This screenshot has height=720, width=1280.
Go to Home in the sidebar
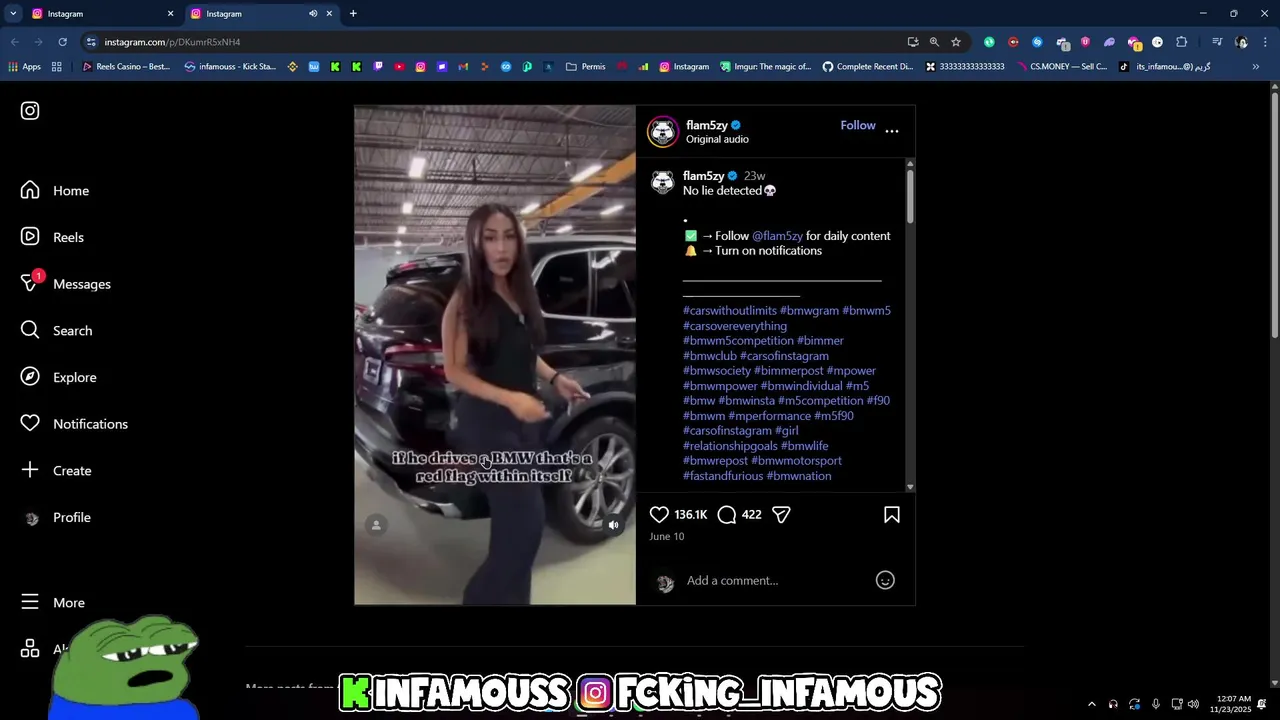tap(55, 190)
